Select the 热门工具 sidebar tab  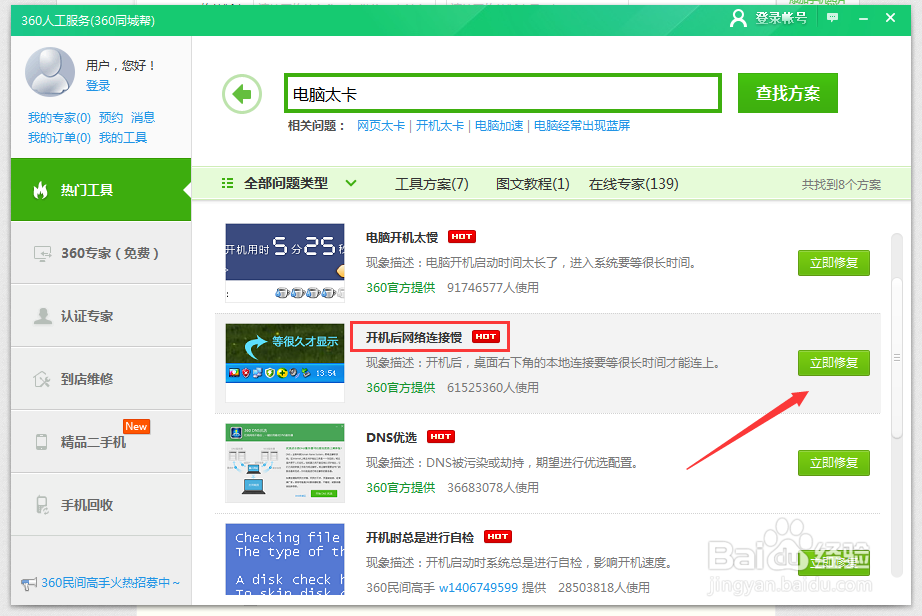101,190
